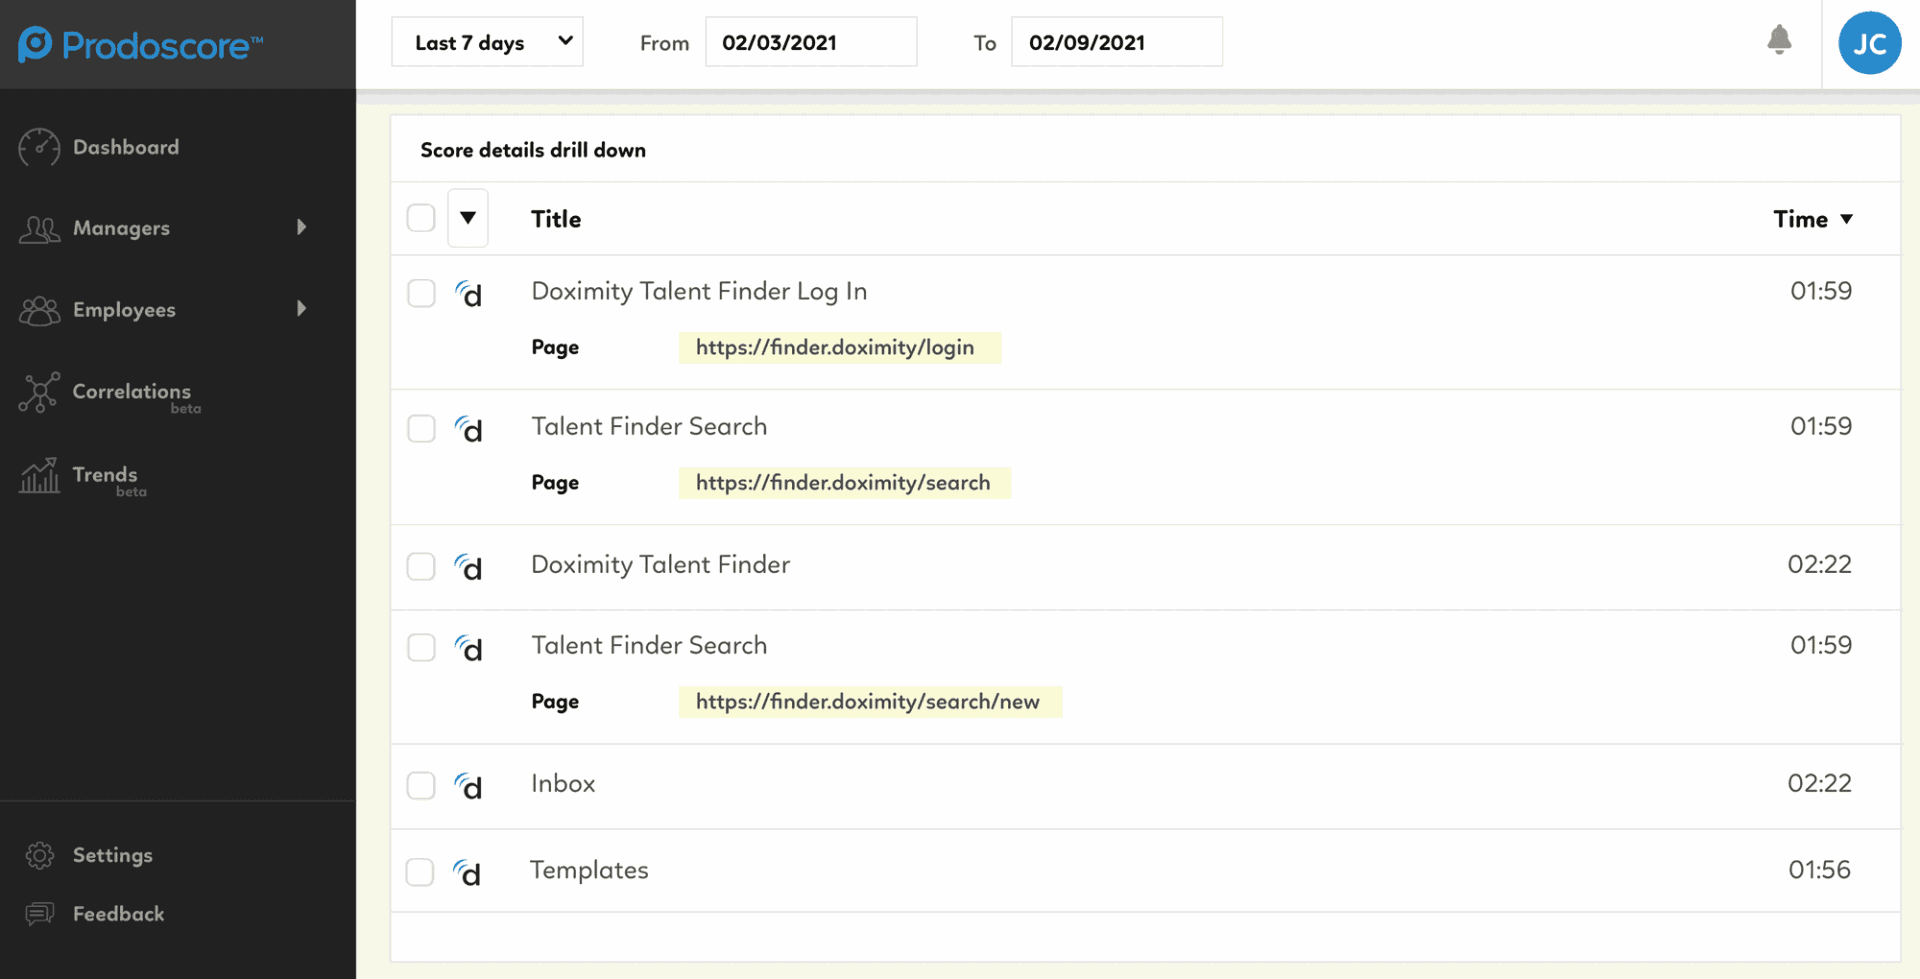Click the Title column header
1920x979 pixels.
(x=556, y=219)
